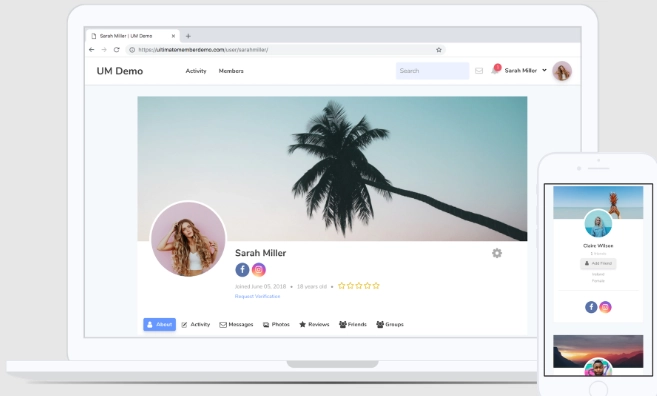Go back using browser back arrow

pos(92,49)
